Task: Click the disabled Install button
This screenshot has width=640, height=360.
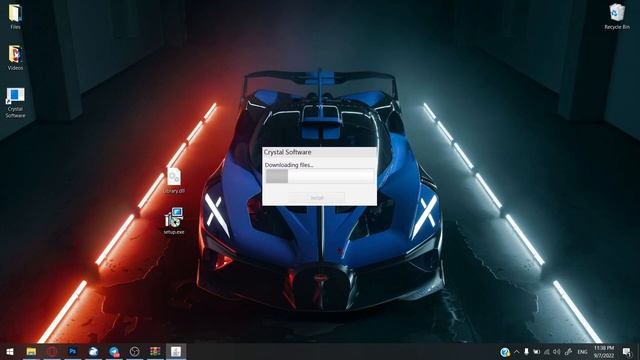Action: point(317,198)
